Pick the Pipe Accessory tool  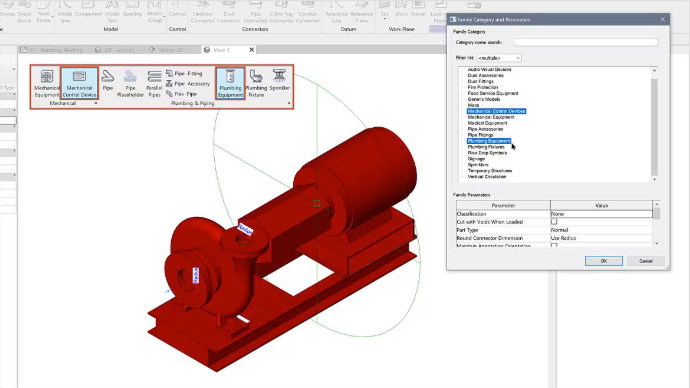pyautogui.click(x=188, y=84)
